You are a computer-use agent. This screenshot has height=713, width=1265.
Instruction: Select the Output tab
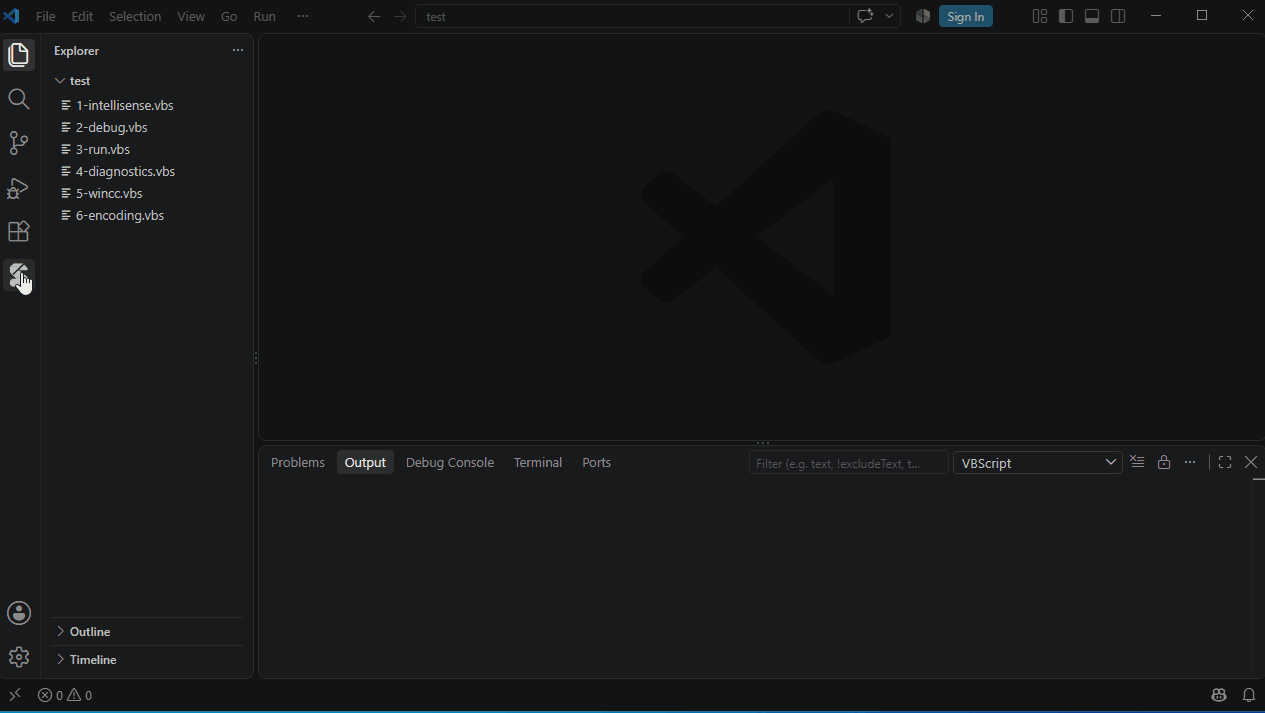point(365,462)
